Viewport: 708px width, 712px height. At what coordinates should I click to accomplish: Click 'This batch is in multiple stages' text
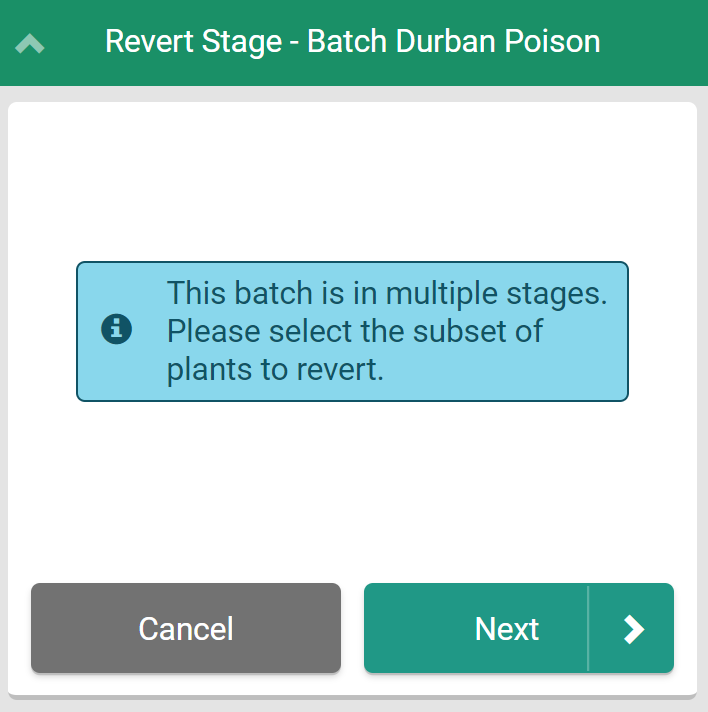point(386,295)
